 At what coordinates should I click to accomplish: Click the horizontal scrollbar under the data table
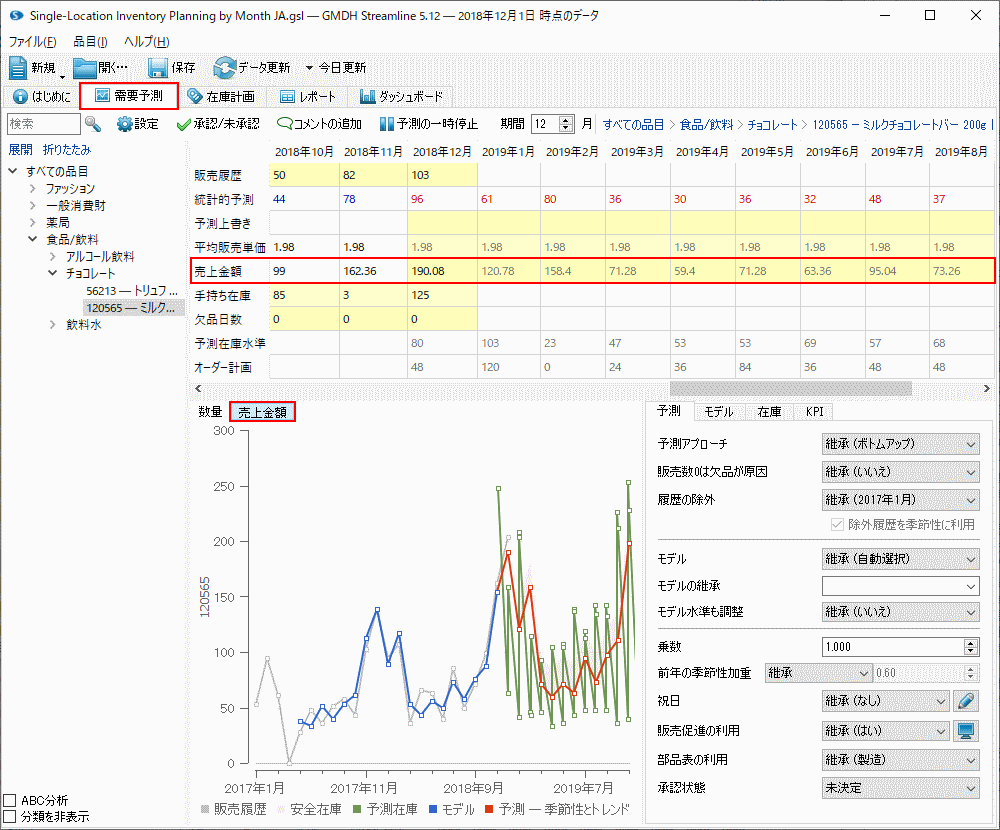[790, 388]
